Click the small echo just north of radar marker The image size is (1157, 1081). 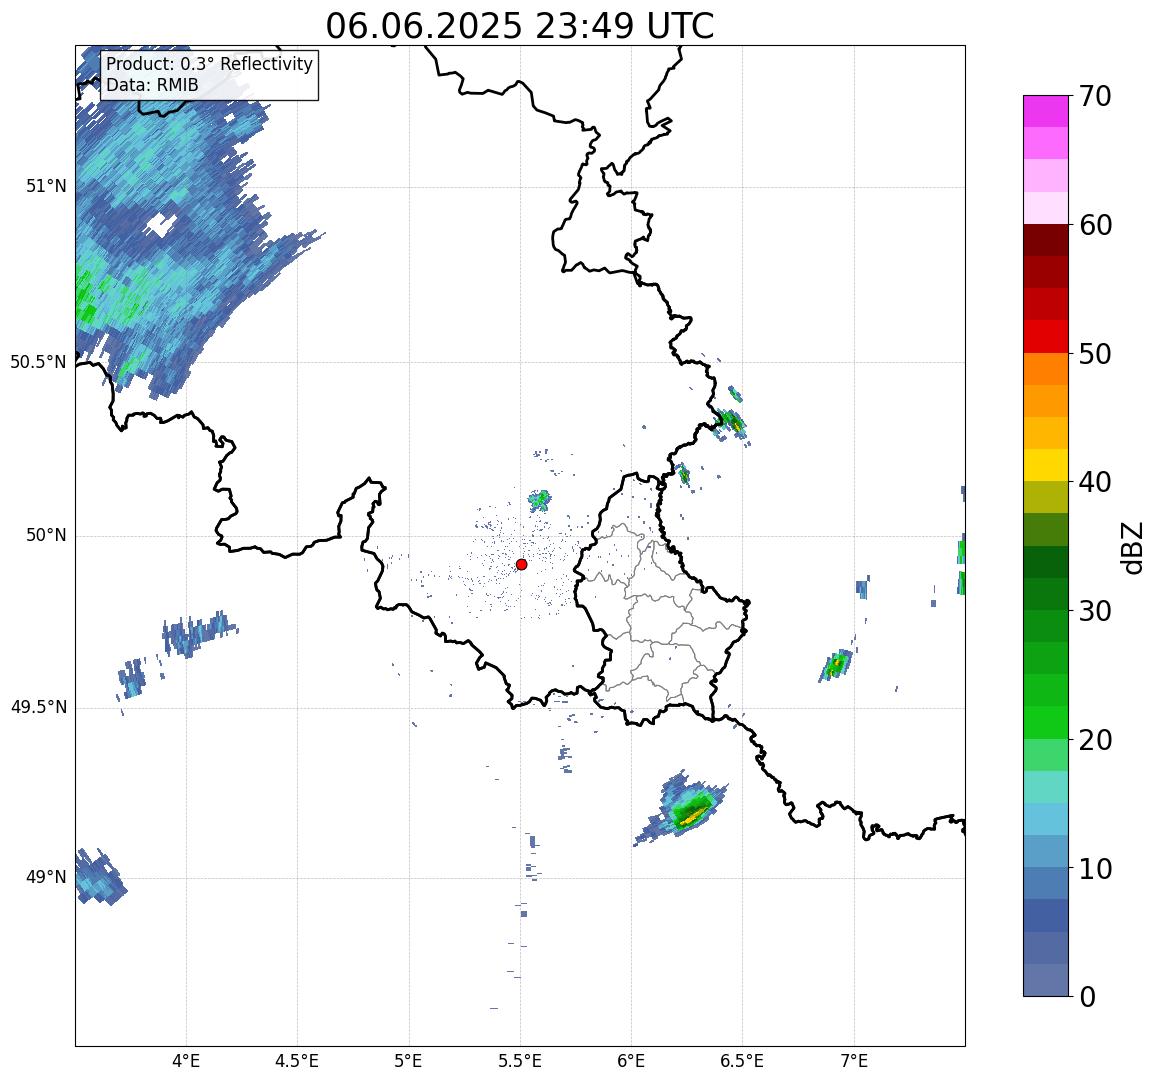pos(539,500)
